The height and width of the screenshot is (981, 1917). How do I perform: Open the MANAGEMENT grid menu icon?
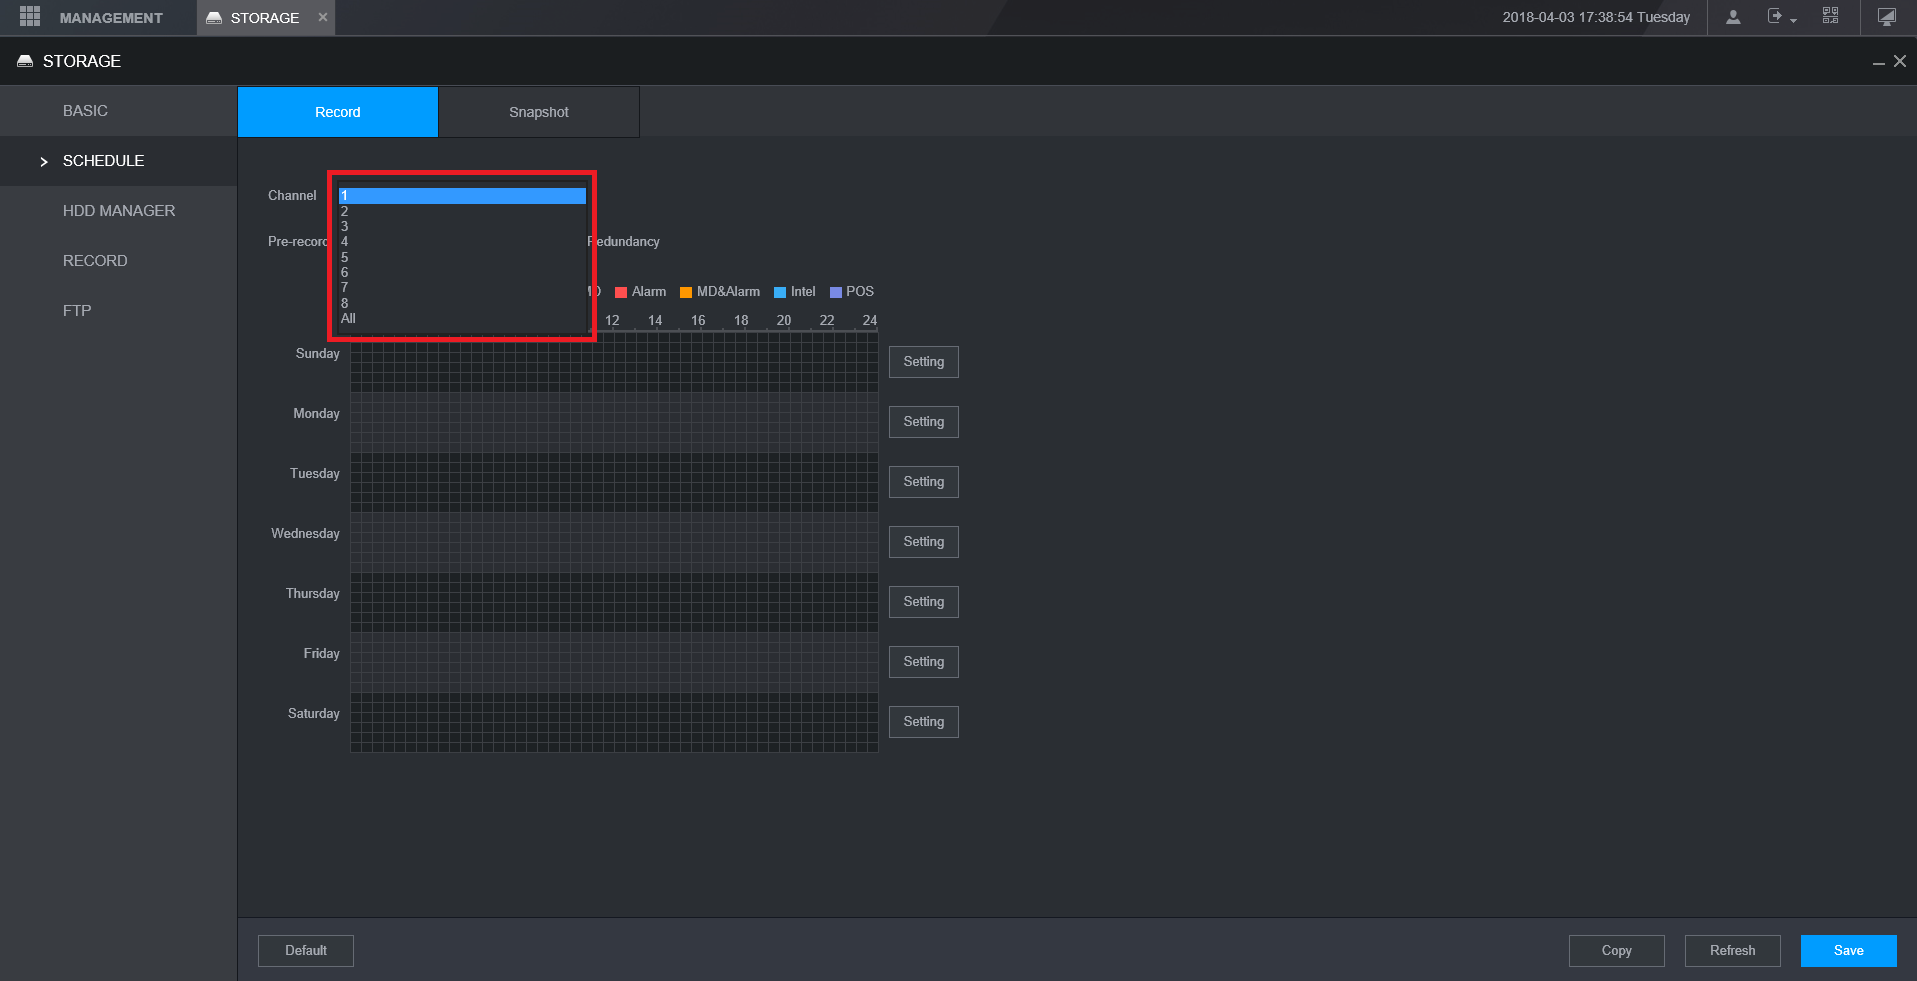(30, 17)
